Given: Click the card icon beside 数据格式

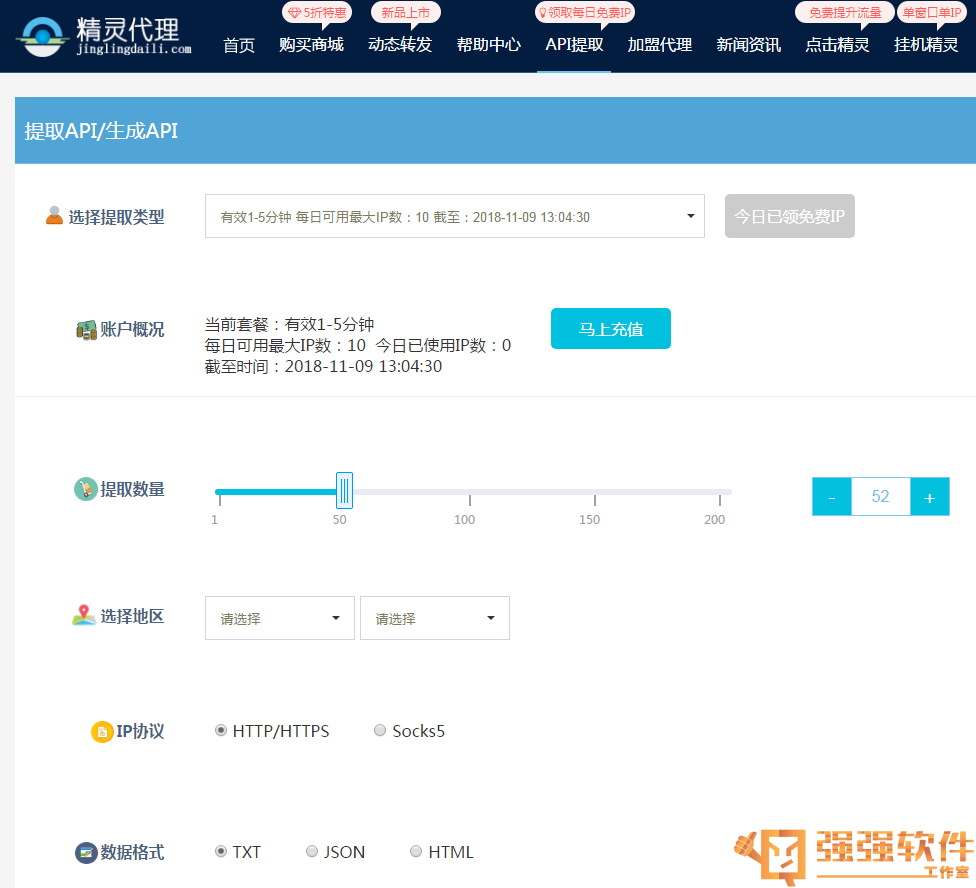Looking at the screenshot, I should click(x=87, y=853).
